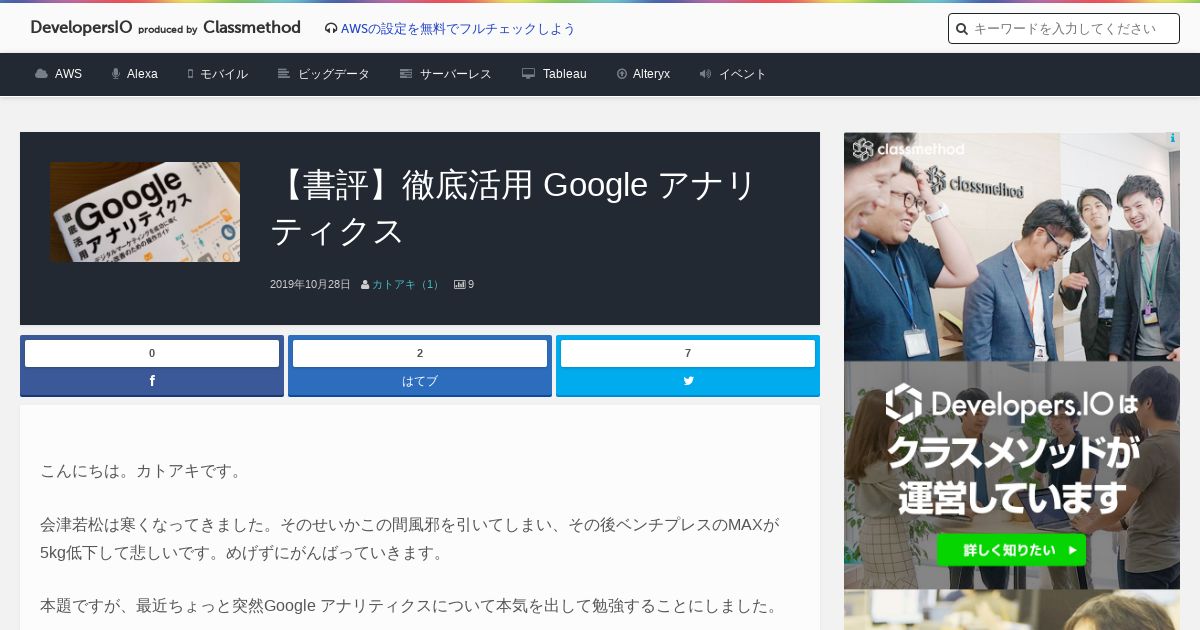Click the person icon beside the author name
Viewport: 1200px width, 630px height.
[x=365, y=285]
